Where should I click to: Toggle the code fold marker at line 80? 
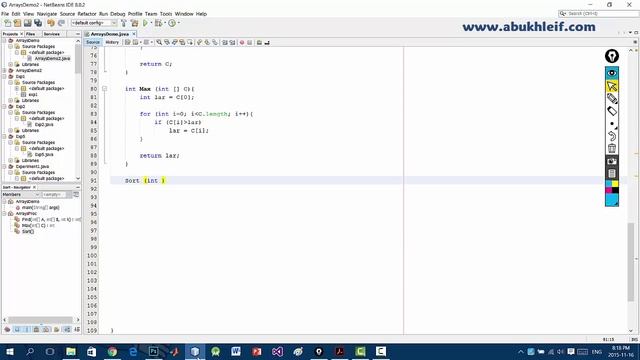pyautogui.click(x=104, y=89)
